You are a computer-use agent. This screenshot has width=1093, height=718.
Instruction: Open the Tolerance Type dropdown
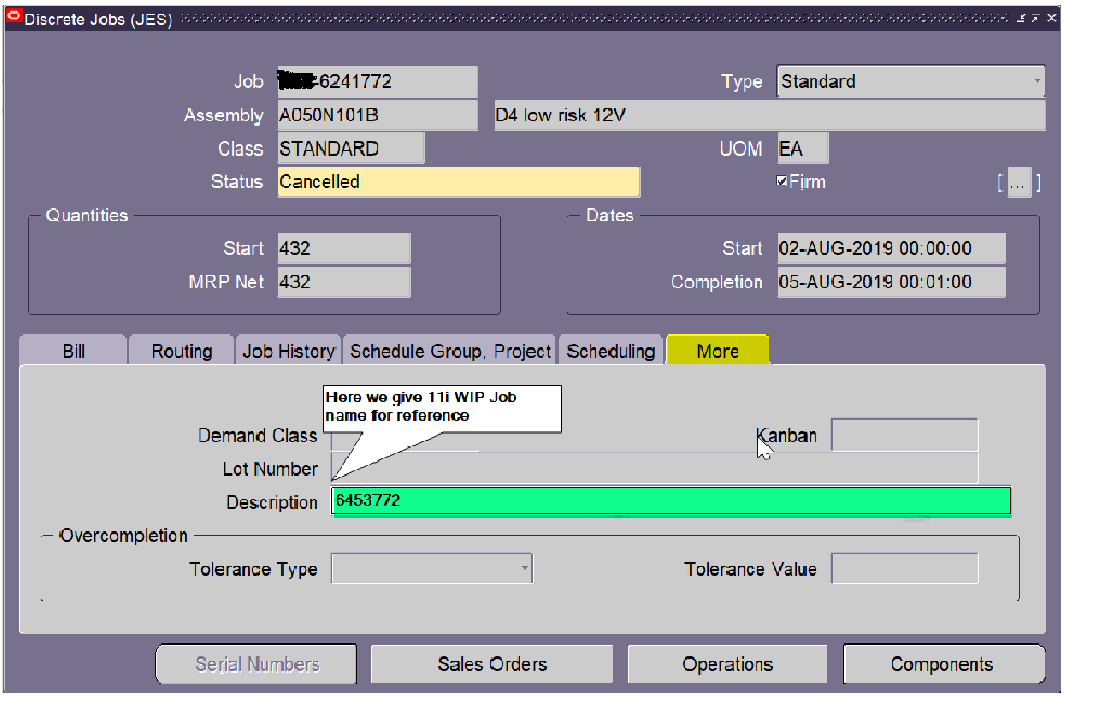[x=527, y=568]
